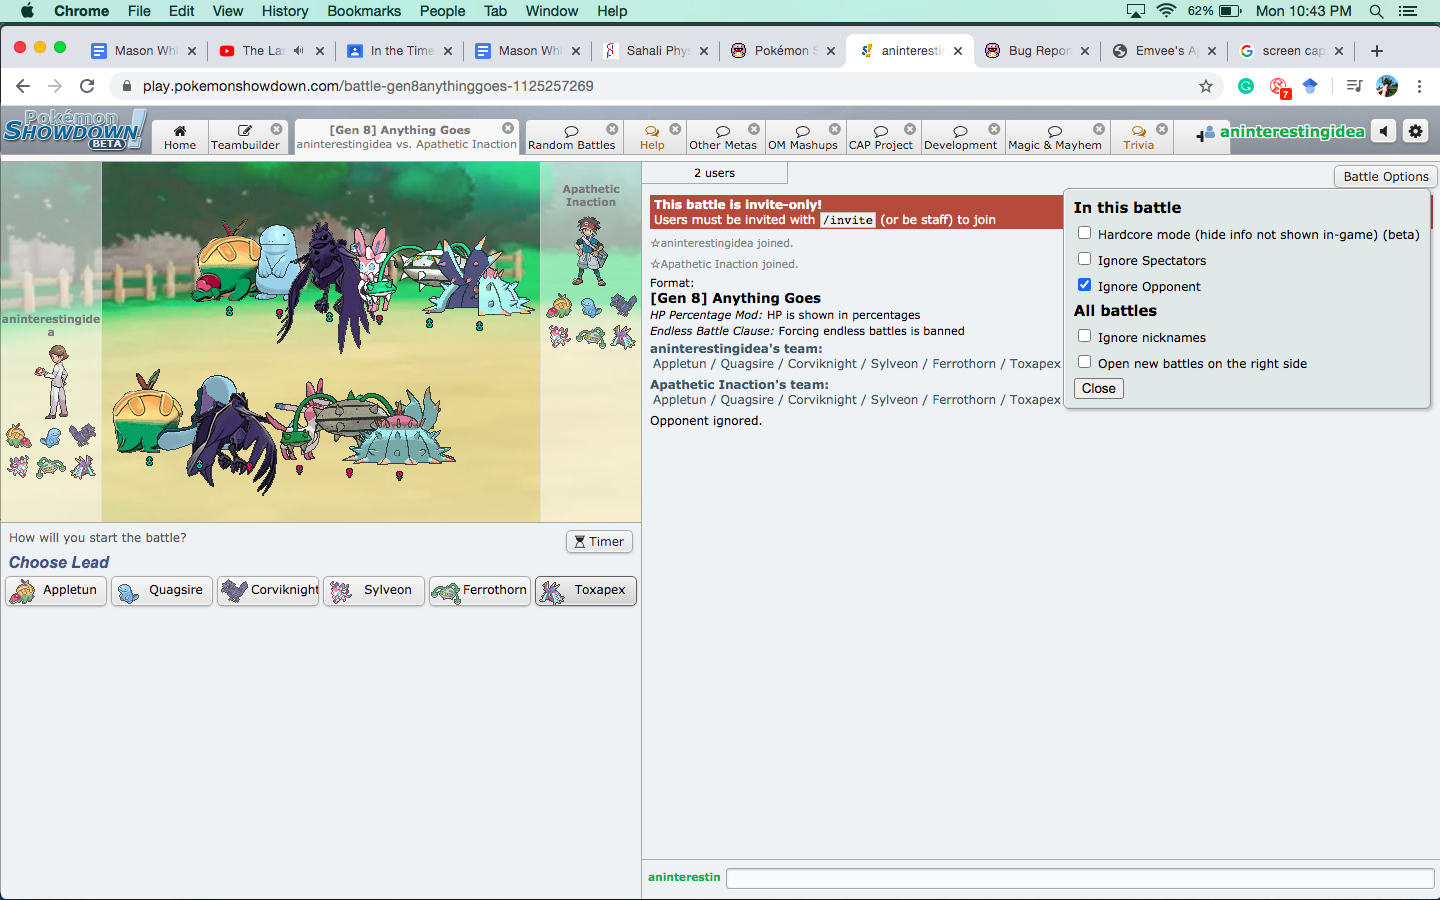Open the Other Metas tab

click(723, 138)
